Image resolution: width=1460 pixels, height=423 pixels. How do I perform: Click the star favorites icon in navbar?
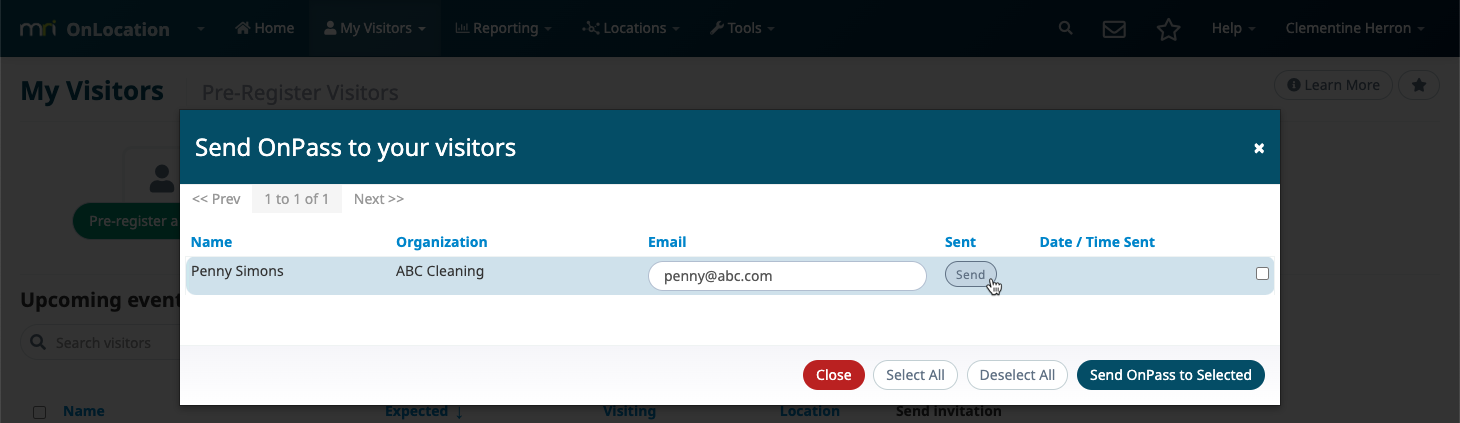tap(1168, 29)
